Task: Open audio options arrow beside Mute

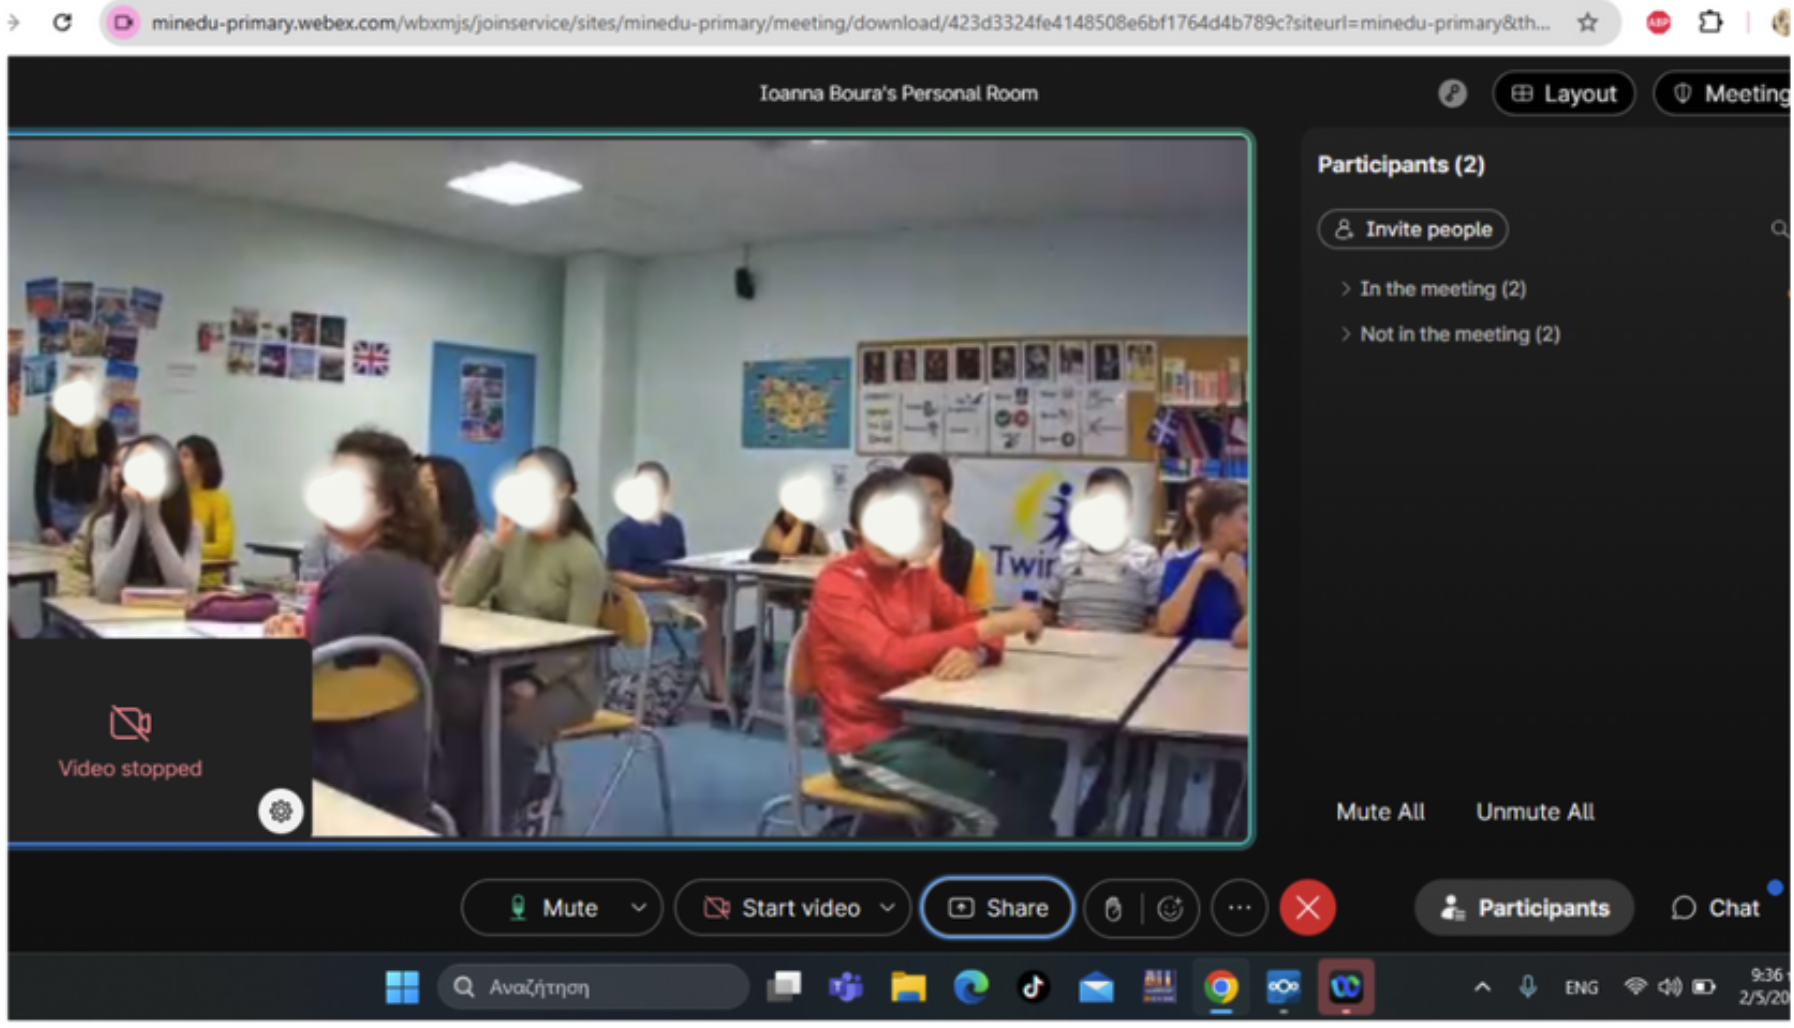Action: (639, 908)
